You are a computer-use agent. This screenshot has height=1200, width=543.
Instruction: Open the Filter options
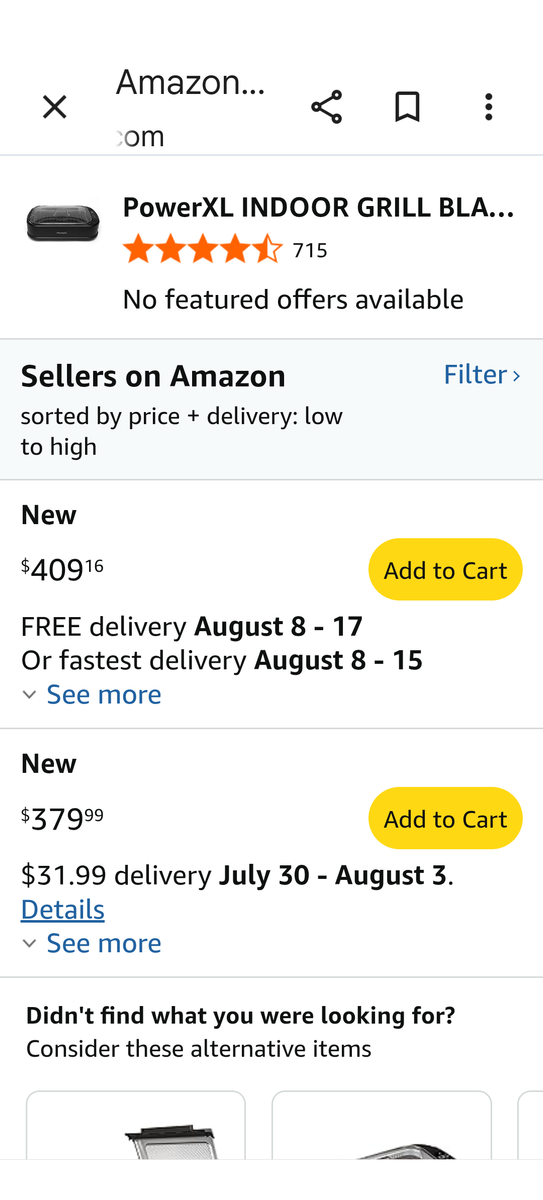[482, 374]
